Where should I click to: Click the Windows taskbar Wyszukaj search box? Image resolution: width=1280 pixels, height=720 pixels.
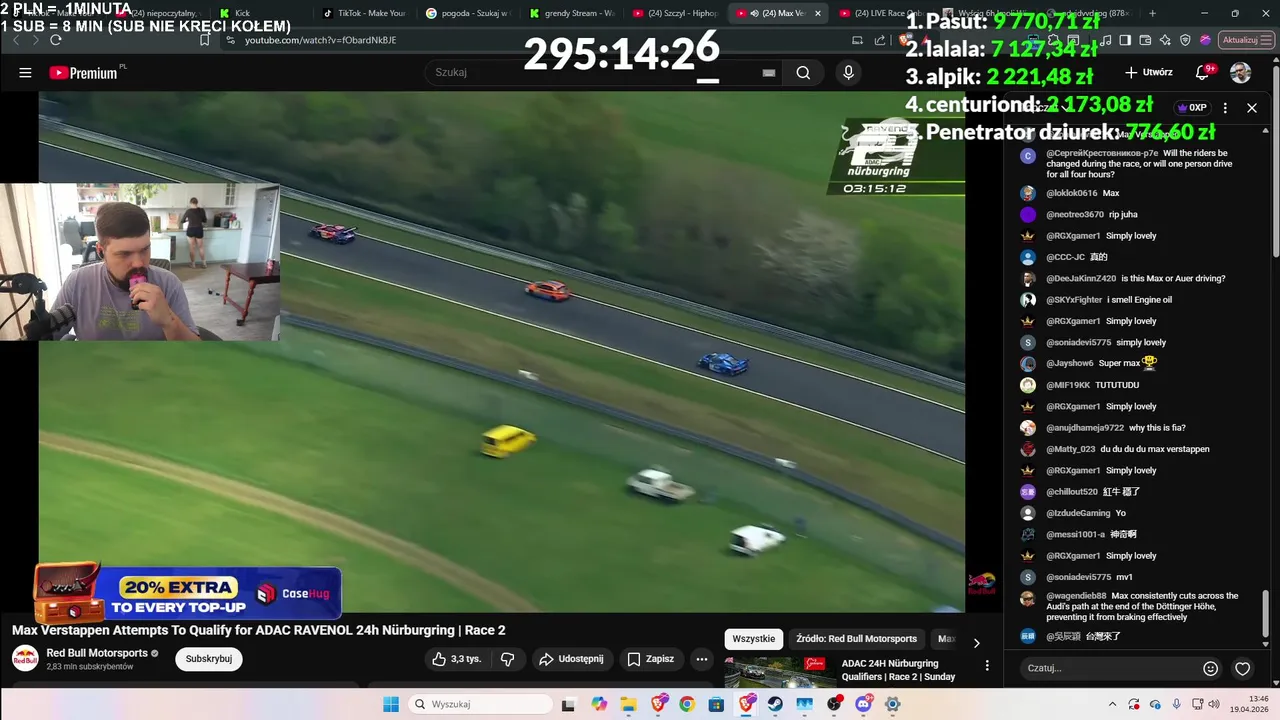click(482, 704)
